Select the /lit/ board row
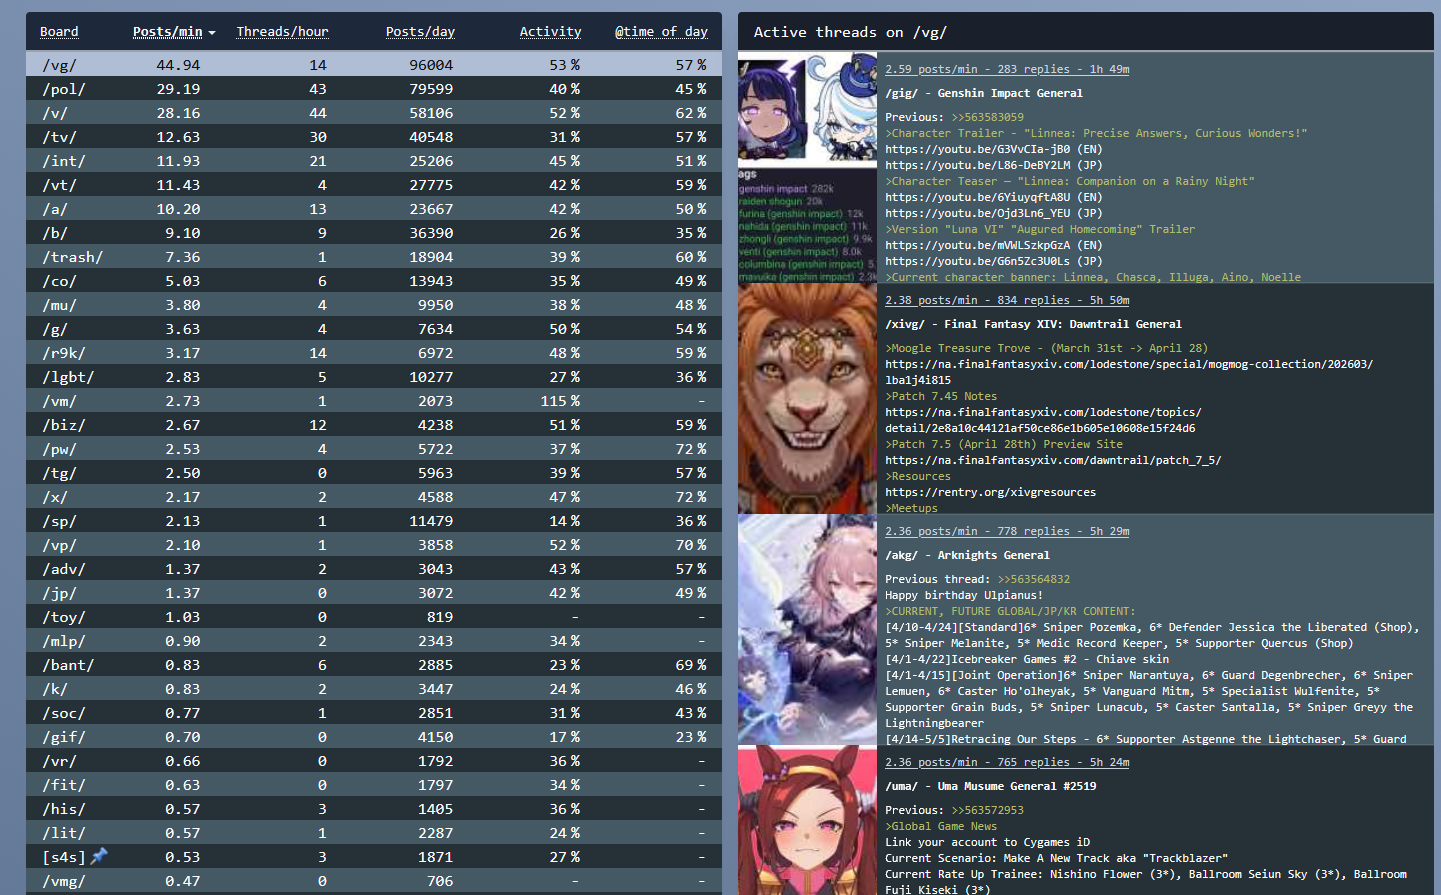 click(x=374, y=832)
